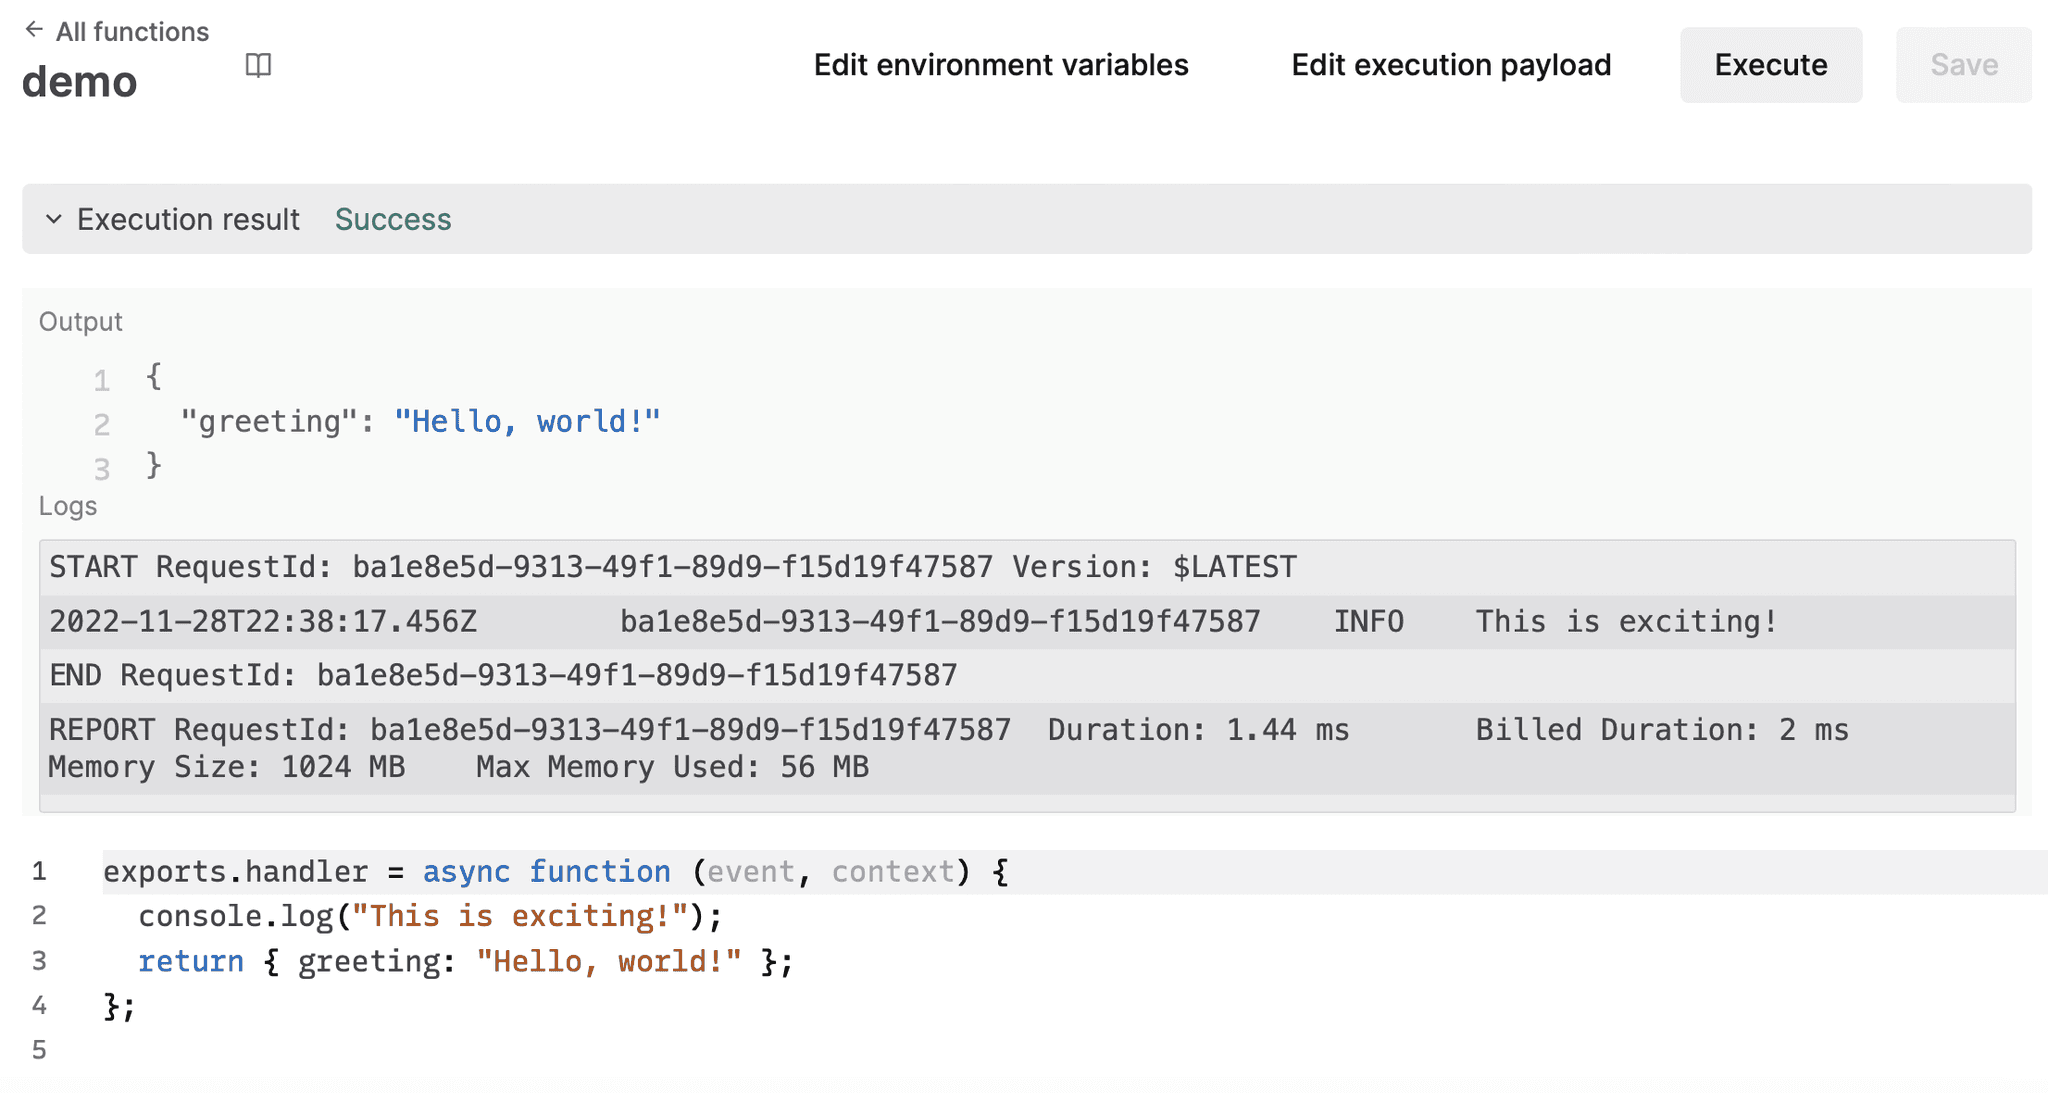This screenshot has width=2048, height=1093.
Task: Click the demo function title
Action: [x=79, y=81]
